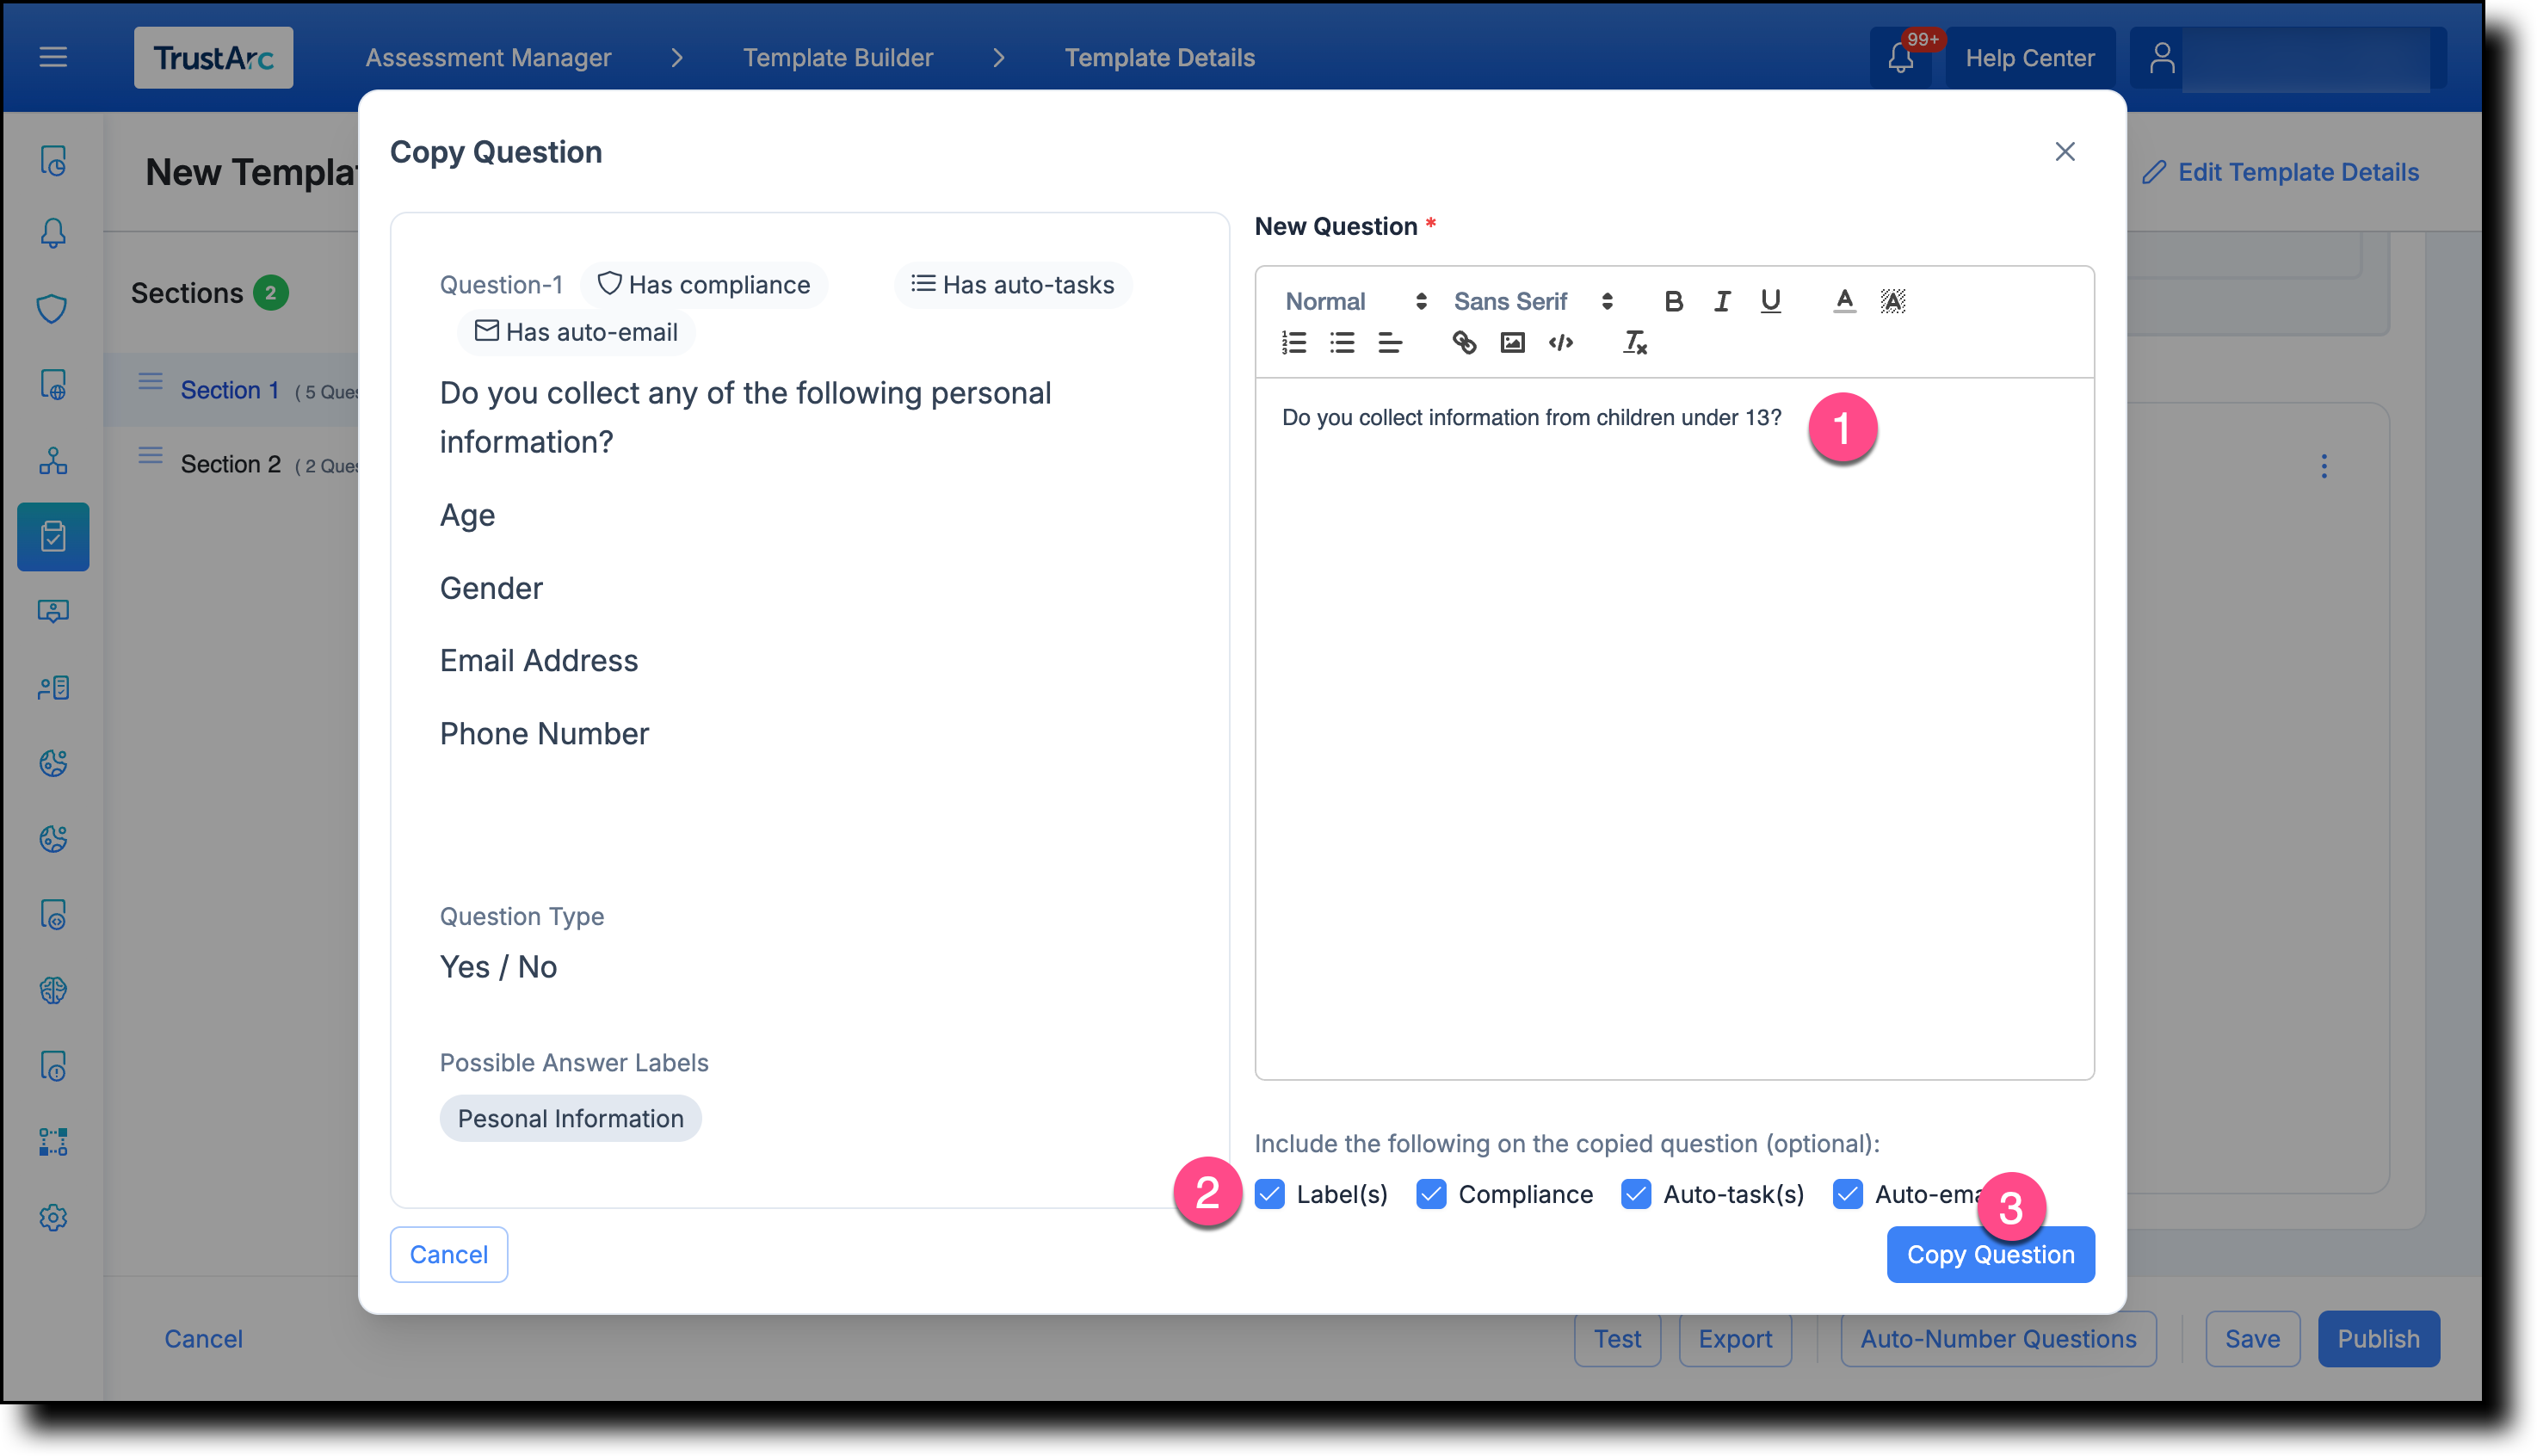Screen dimensions: 2537x1456
Task: Open the brain sidebar icon
Action: click(53, 990)
